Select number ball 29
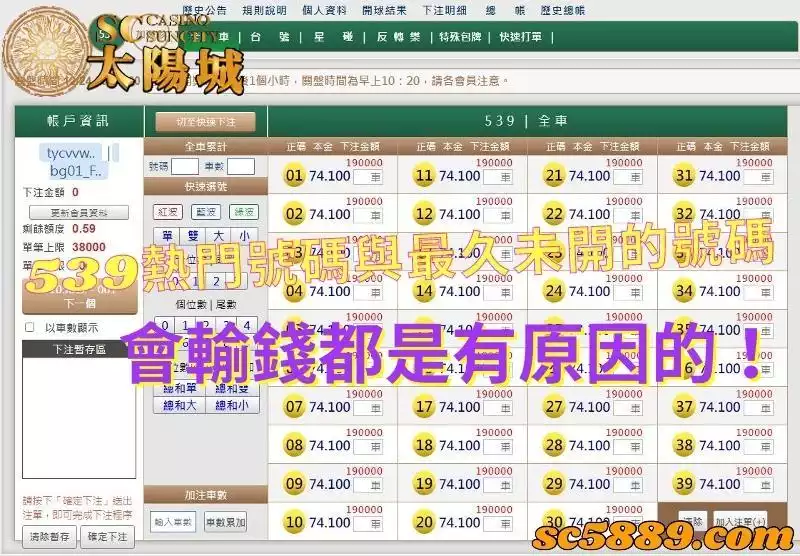Image resolution: width=800 pixels, height=556 pixels. [x=554, y=484]
